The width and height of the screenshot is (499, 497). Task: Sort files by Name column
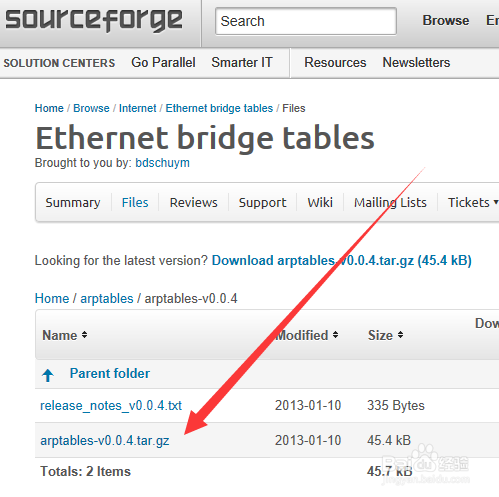[65, 335]
